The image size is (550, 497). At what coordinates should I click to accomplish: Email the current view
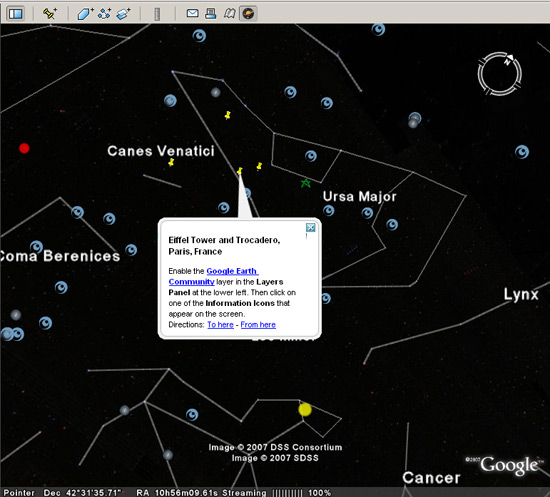click(192, 14)
